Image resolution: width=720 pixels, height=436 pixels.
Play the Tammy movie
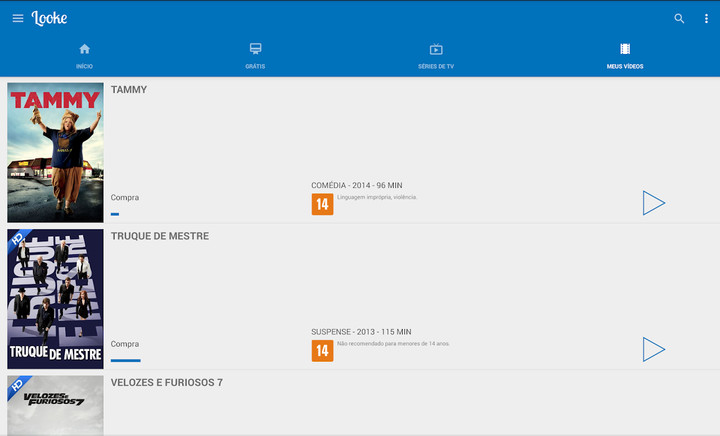tap(653, 203)
